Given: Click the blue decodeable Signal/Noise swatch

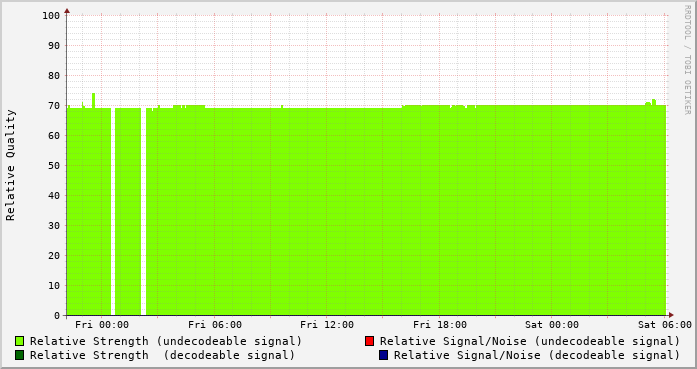Looking at the screenshot, I should coord(384,355).
